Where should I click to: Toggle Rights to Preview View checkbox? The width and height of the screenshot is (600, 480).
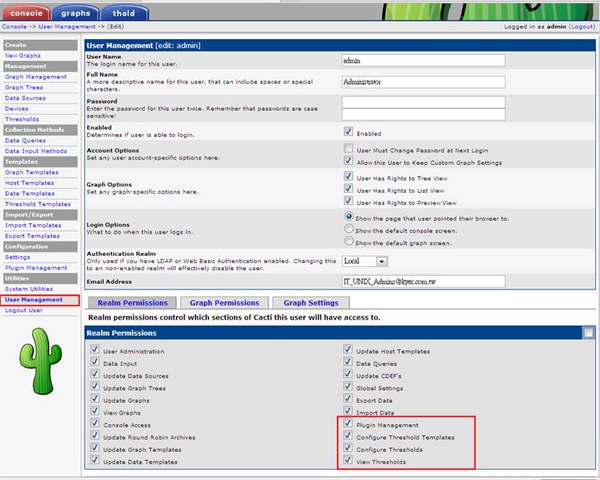[x=348, y=201]
